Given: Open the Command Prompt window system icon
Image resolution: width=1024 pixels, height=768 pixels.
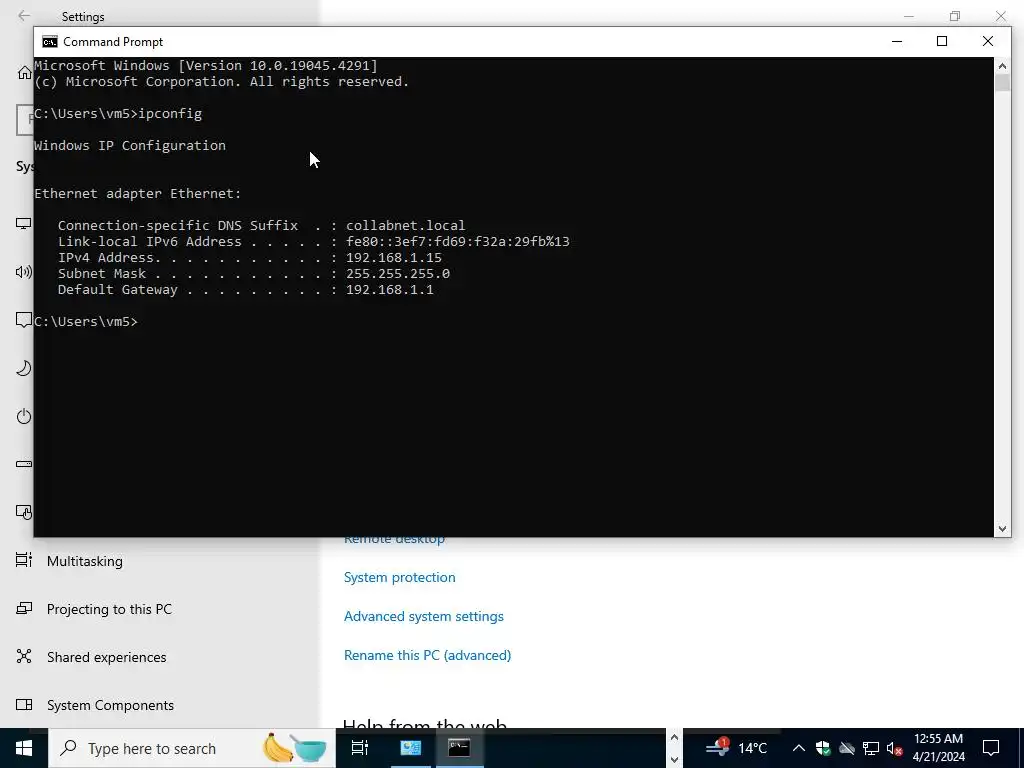Looking at the screenshot, I should 50,42.
